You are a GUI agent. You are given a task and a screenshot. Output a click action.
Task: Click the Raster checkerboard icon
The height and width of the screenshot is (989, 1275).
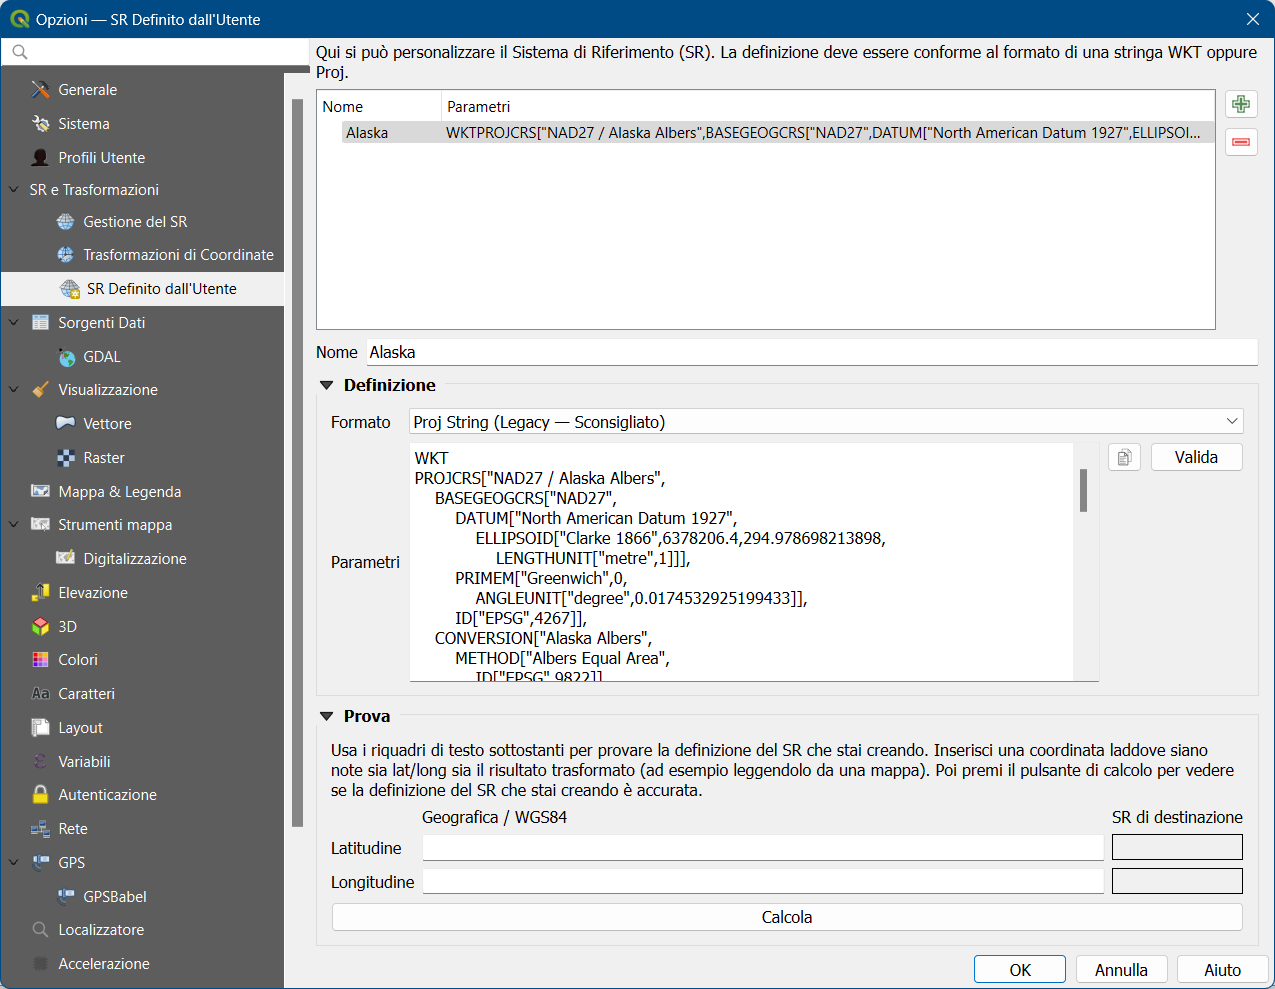66,458
